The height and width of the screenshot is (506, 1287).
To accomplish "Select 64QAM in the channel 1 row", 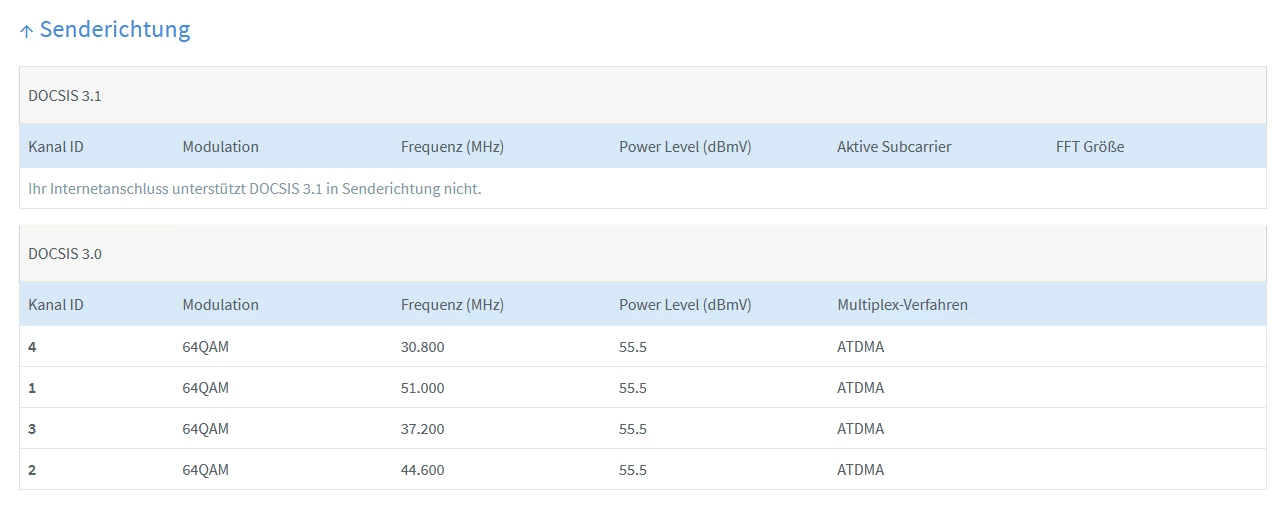I will click(x=205, y=388).
